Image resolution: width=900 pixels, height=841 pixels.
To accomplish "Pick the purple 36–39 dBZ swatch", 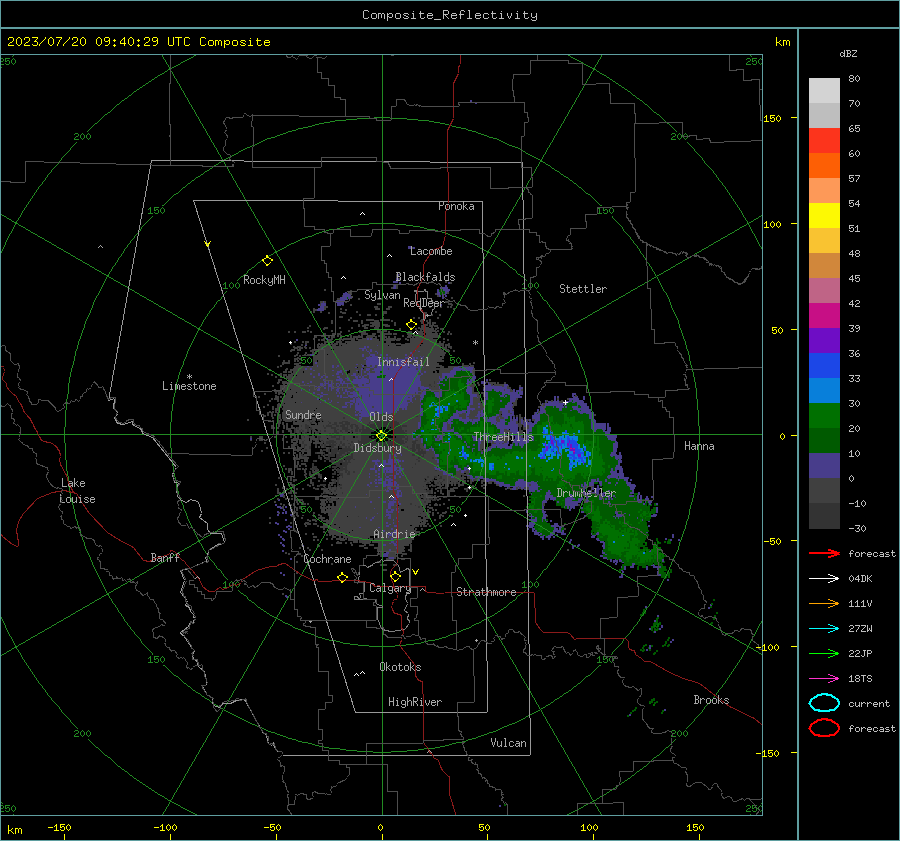I will pos(824,341).
